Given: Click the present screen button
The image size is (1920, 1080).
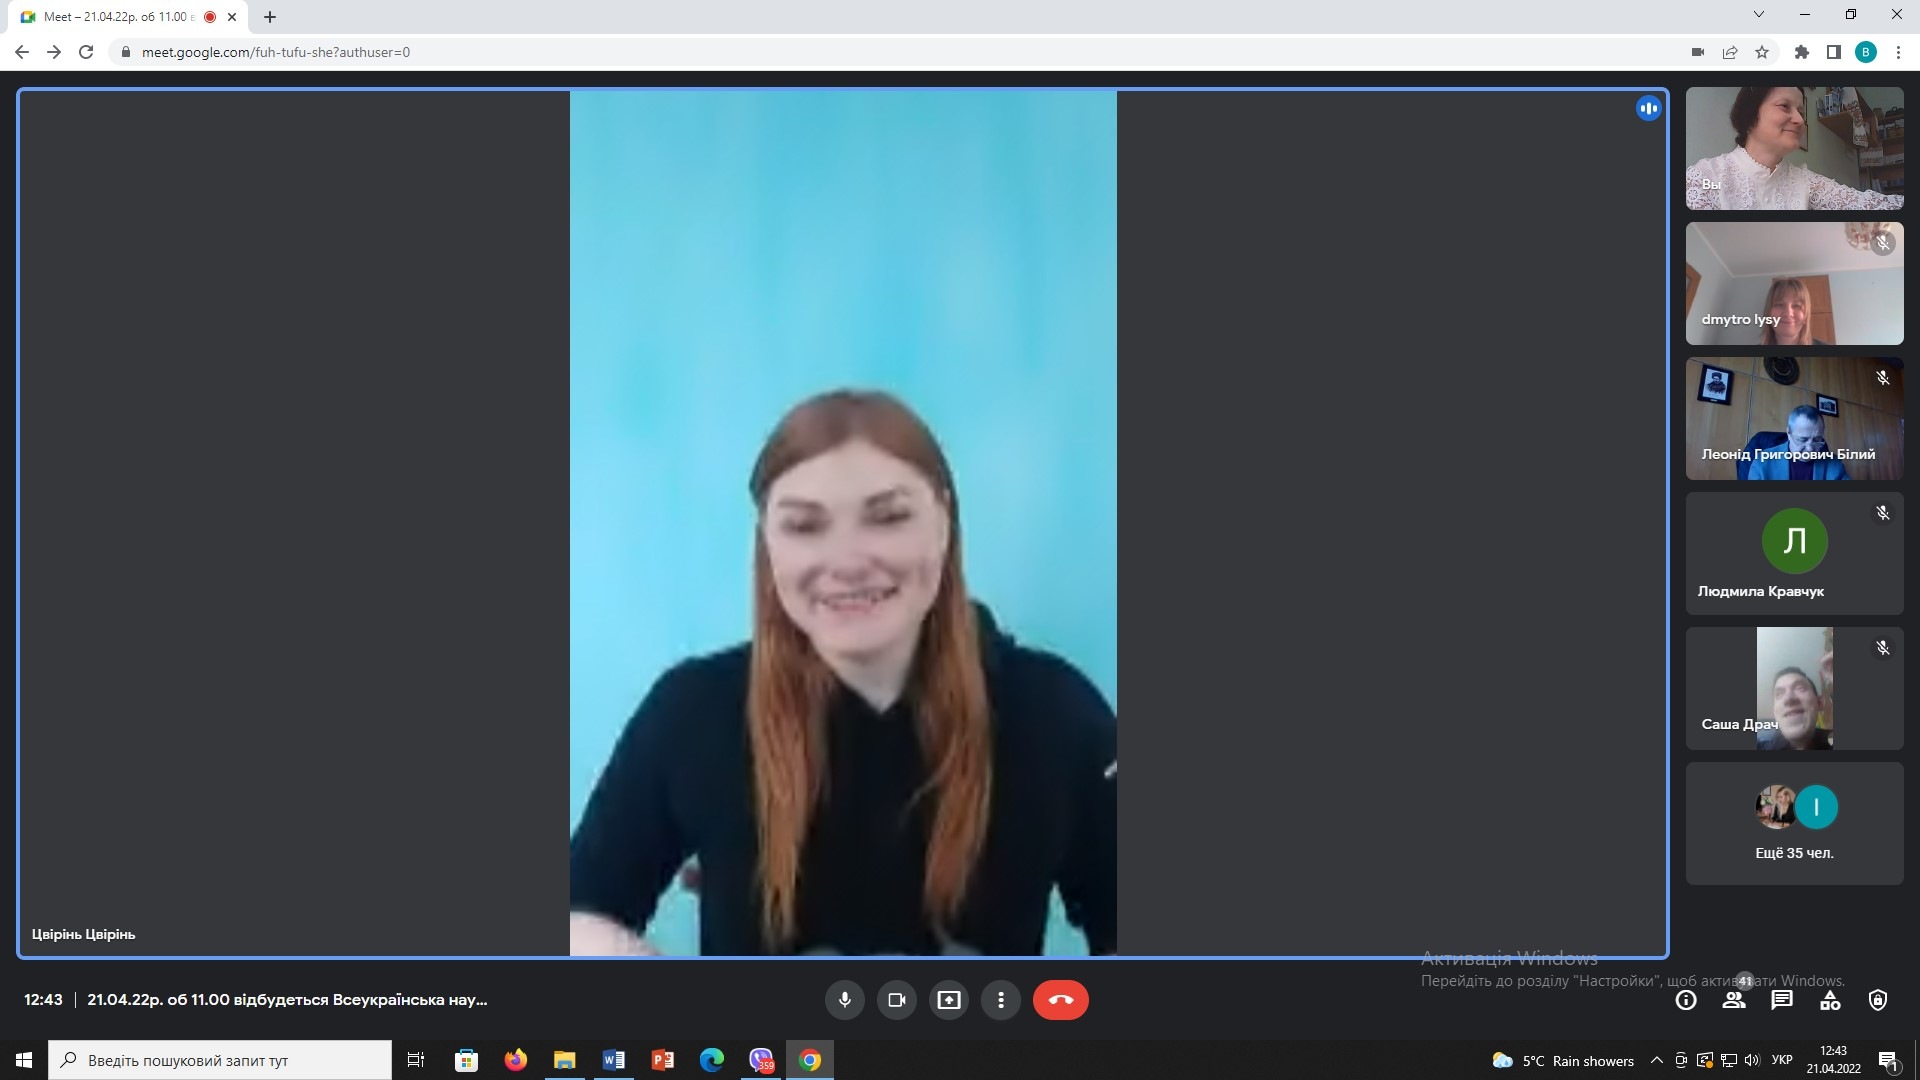Looking at the screenshot, I should click(948, 1000).
